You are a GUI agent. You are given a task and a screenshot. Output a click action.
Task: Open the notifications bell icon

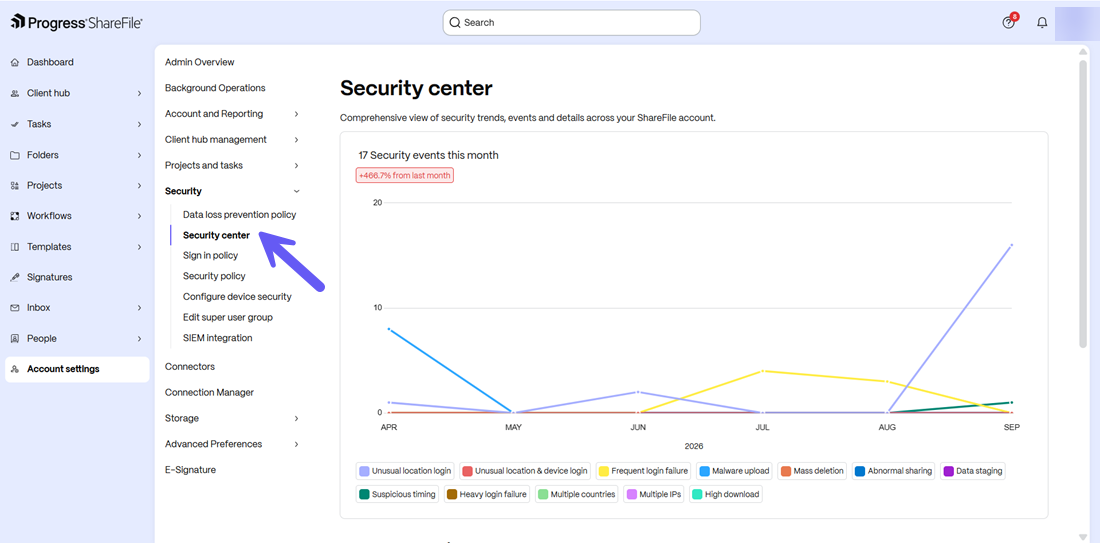tap(1042, 22)
